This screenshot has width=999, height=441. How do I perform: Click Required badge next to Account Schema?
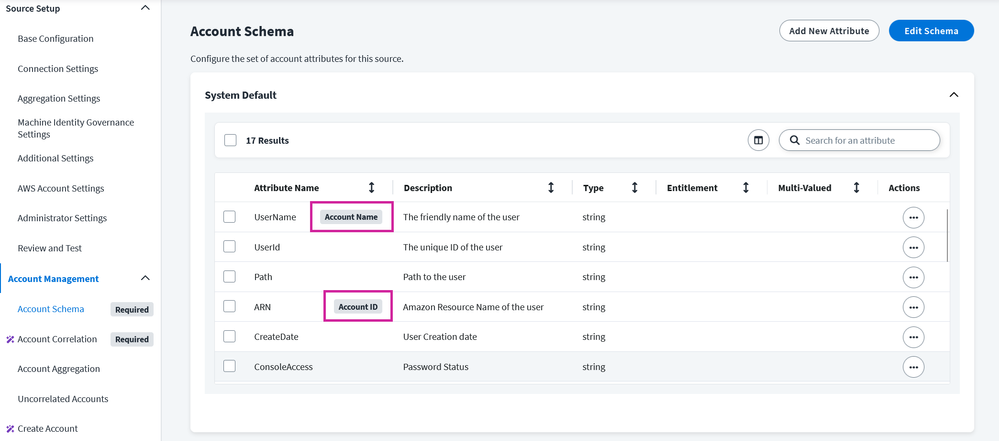[132, 310]
